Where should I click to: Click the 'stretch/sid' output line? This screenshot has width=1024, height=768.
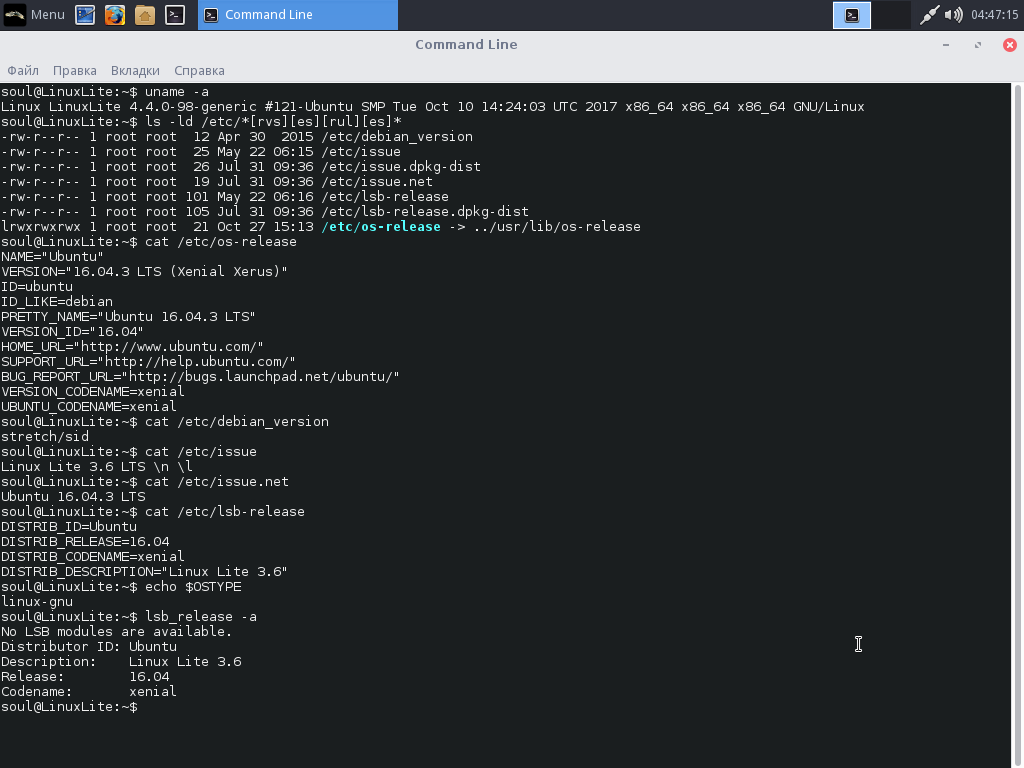pos(45,437)
